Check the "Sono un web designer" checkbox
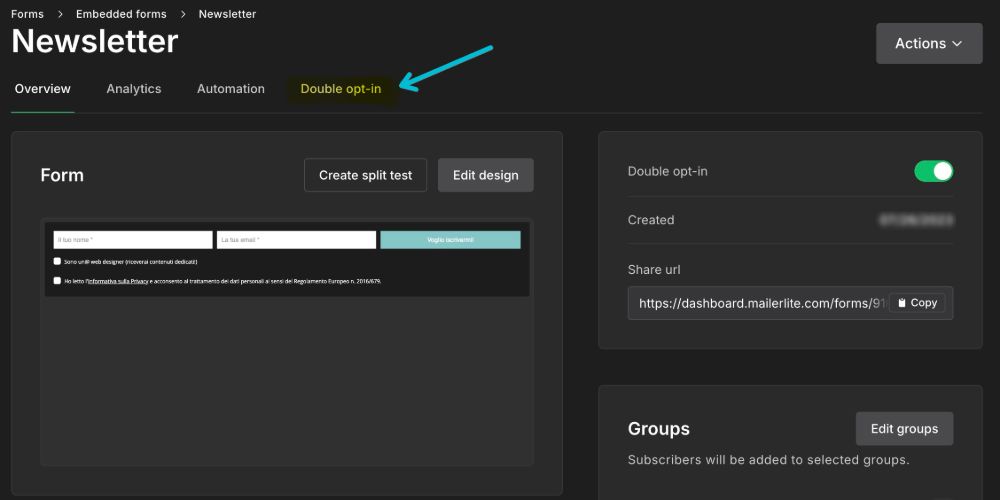 pos(58,261)
